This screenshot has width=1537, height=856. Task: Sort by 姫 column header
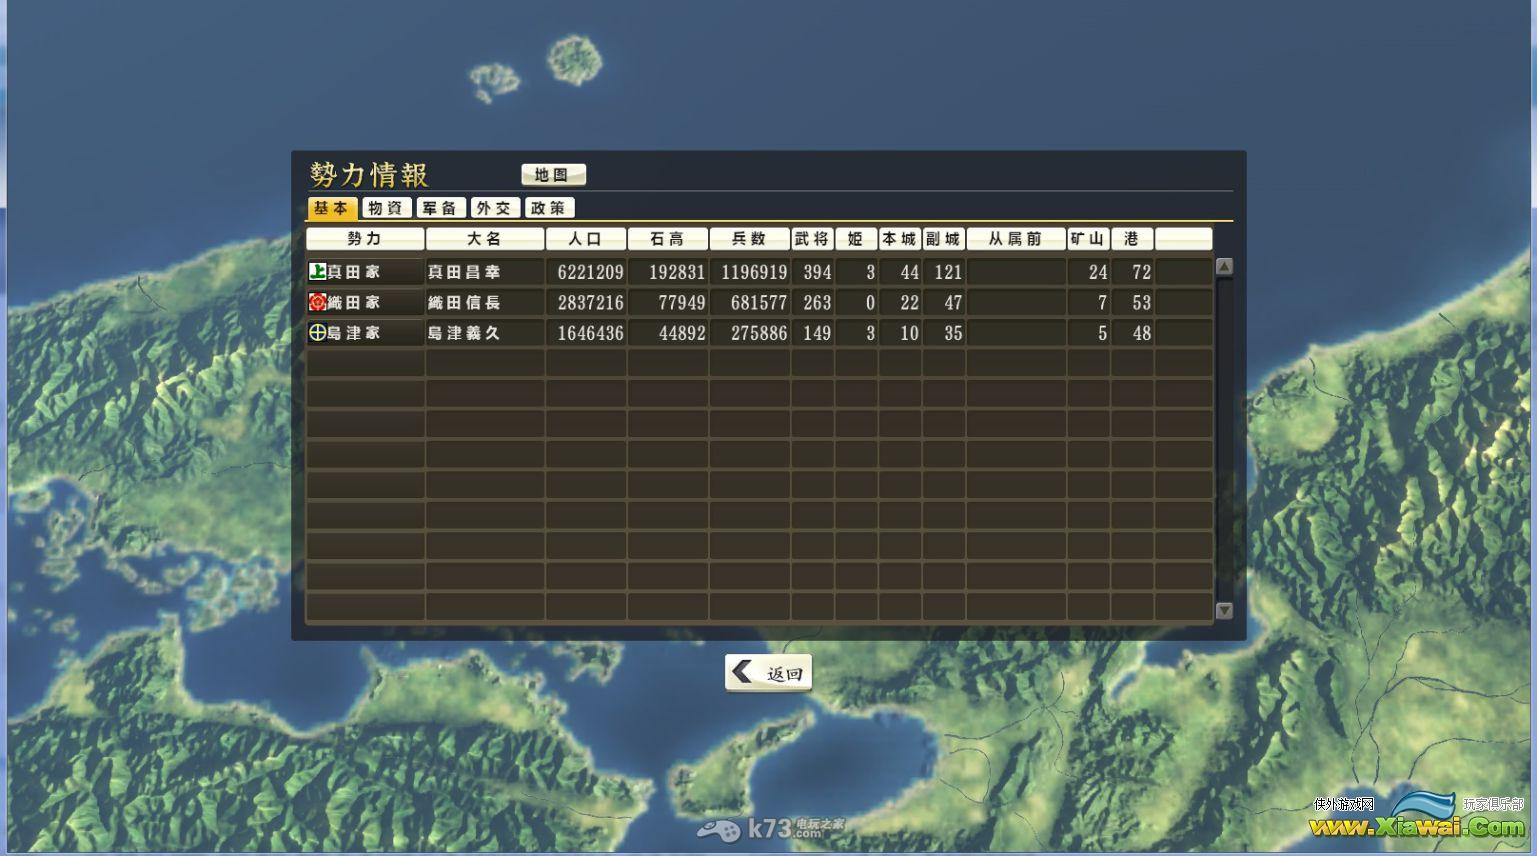click(x=856, y=239)
